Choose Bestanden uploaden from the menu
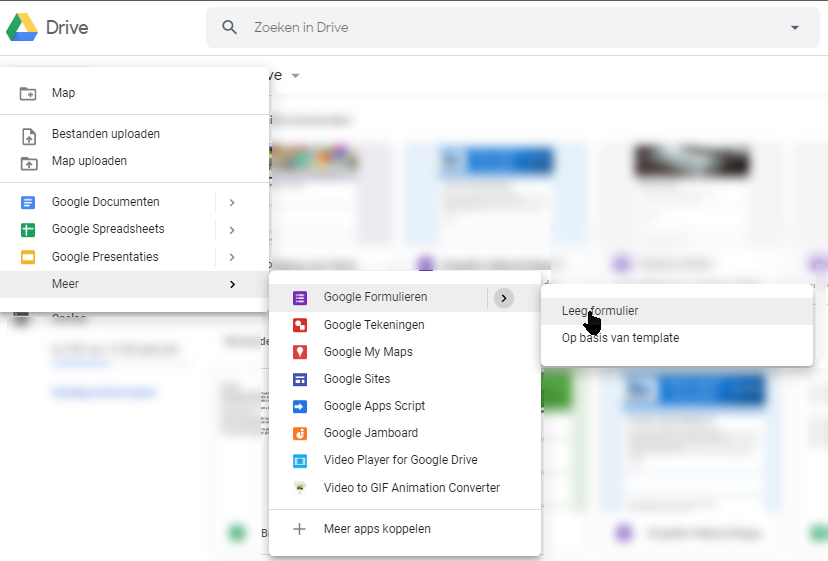 coord(134,134)
